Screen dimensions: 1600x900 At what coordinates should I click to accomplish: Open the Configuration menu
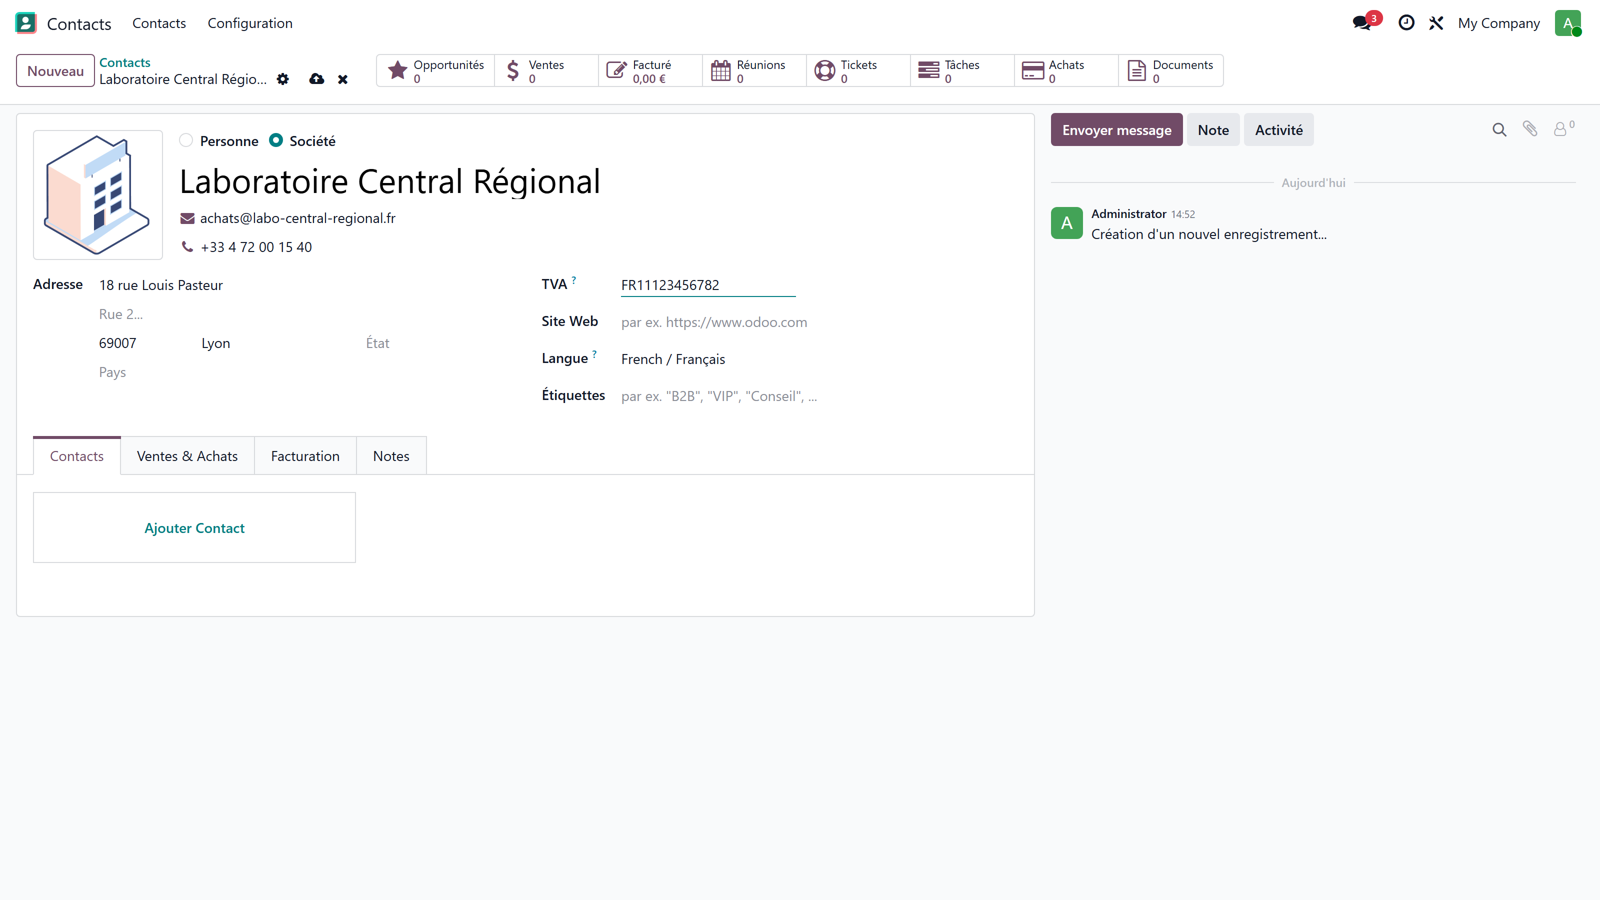250,23
